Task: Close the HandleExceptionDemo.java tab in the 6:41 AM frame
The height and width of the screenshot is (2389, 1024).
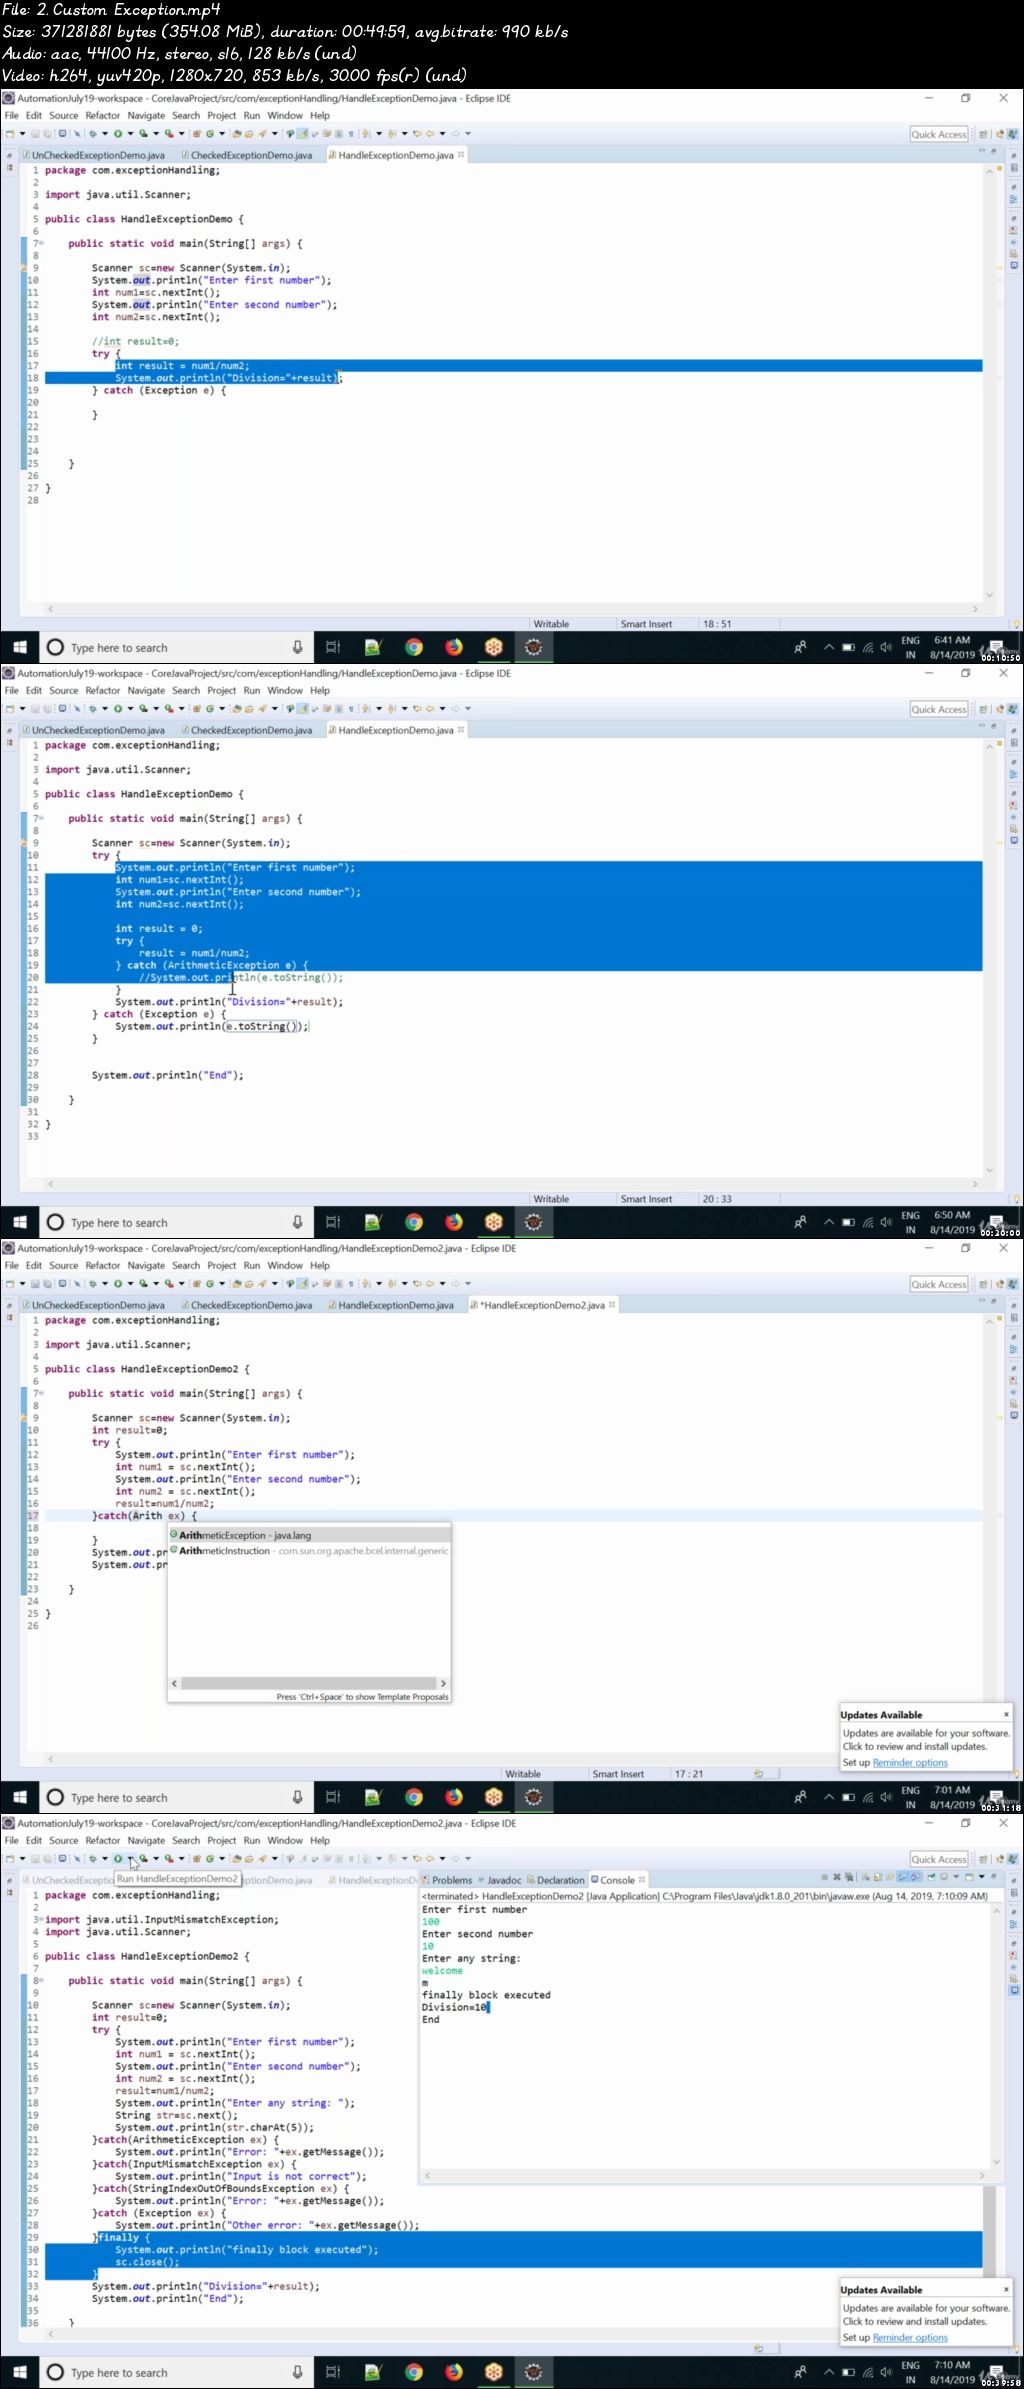Action: click(x=461, y=154)
